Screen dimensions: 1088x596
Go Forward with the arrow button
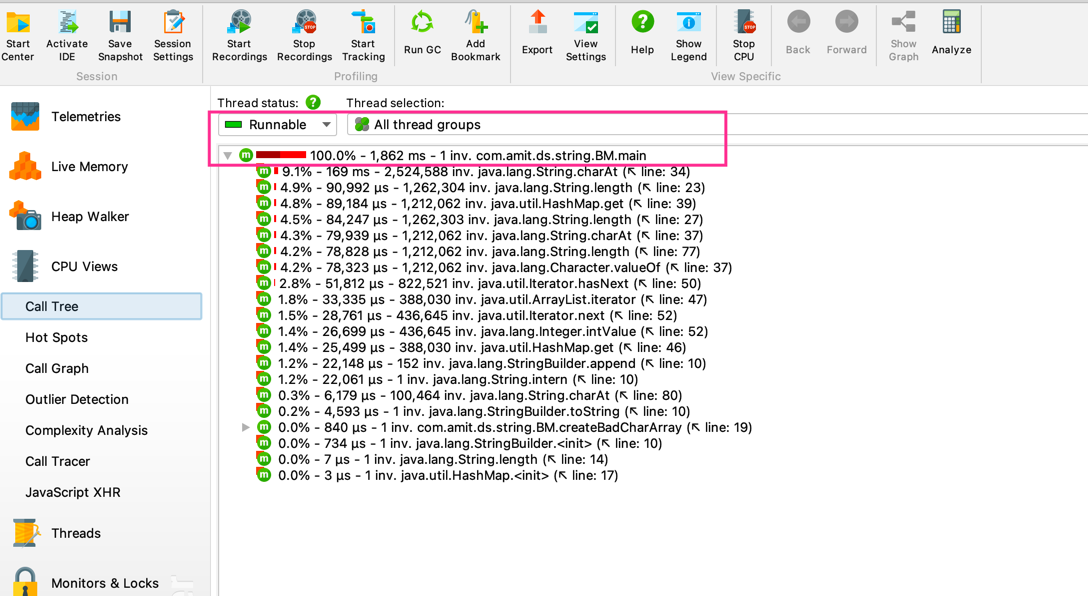(x=847, y=33)
